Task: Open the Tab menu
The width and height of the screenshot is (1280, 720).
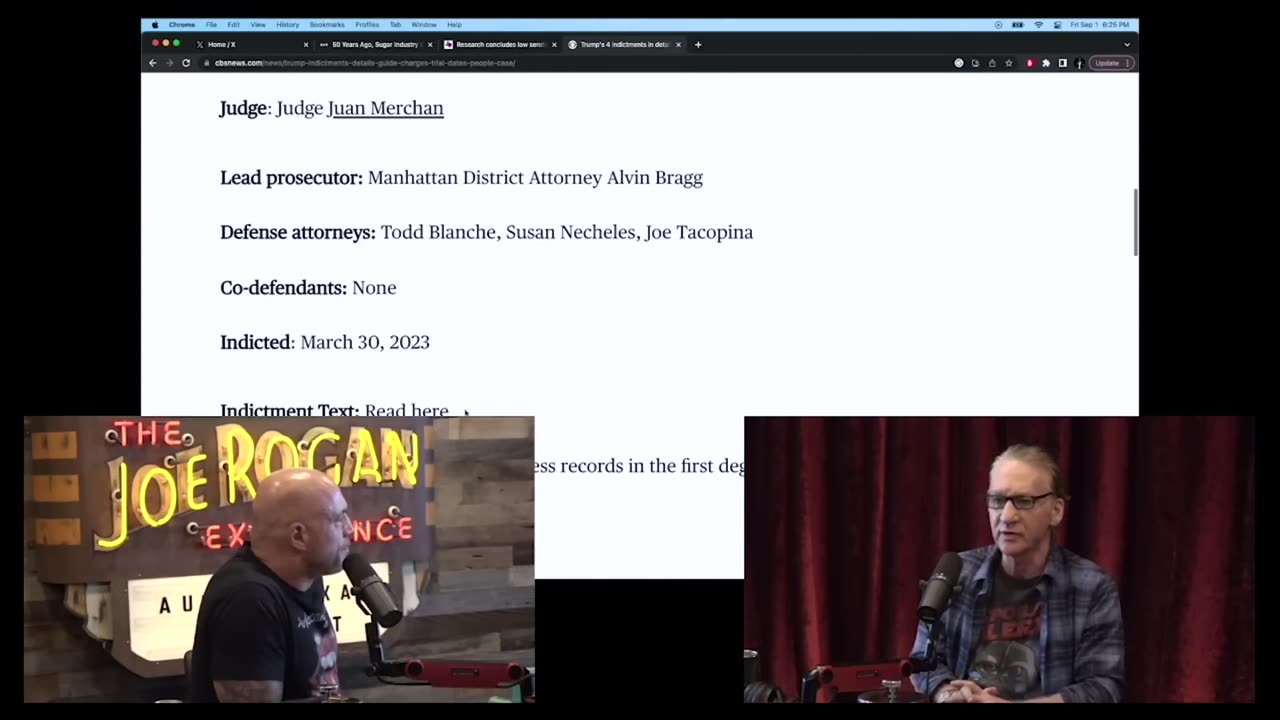Action: click(x=395, y=24)
